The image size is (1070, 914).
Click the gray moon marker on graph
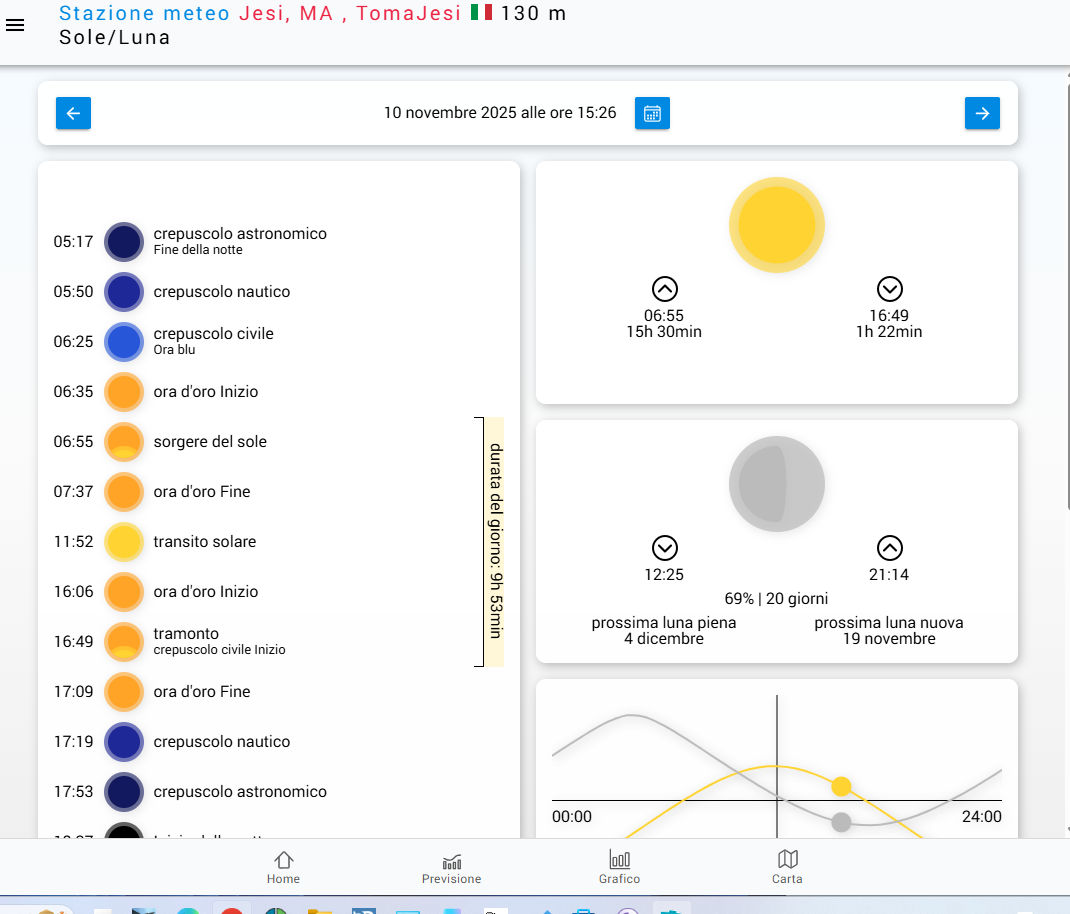coord(841,822)
